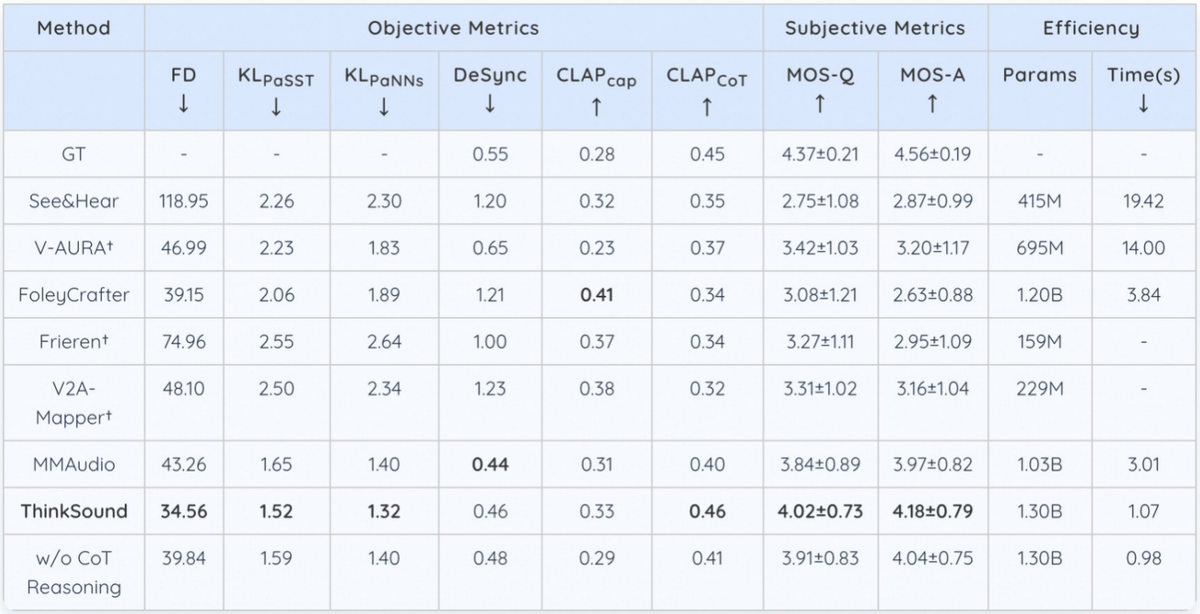Select the ThinkSound row label
This screenshot has height=614, width=1200.
[x=74, y=511]
